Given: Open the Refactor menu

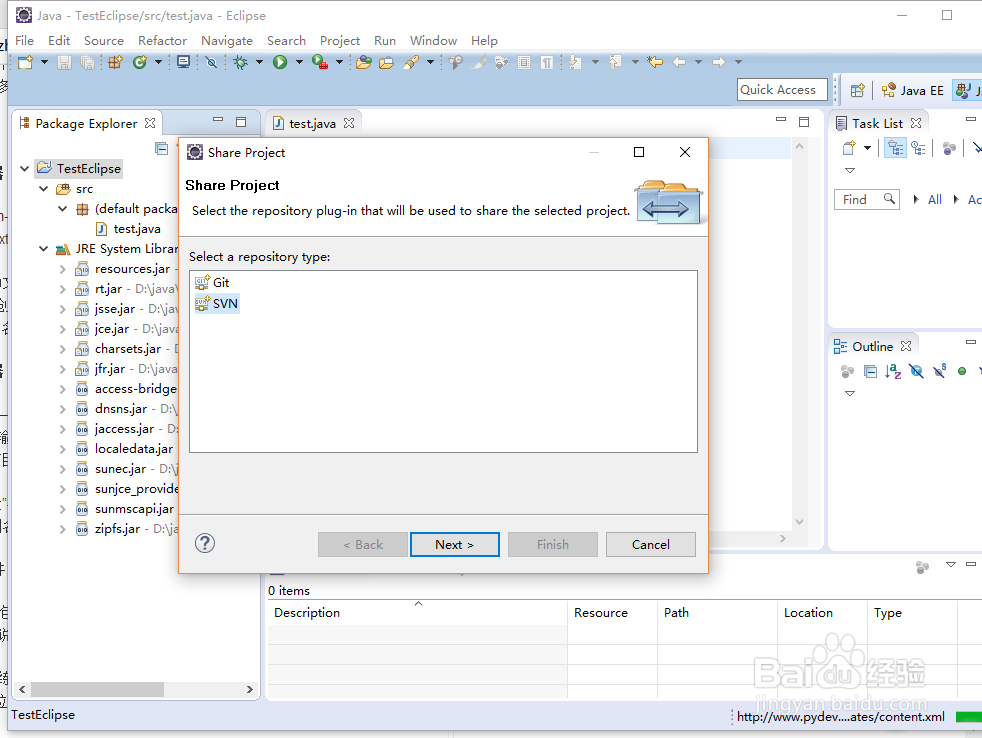Looking at the screenshot, I should [x=162, y=41].
